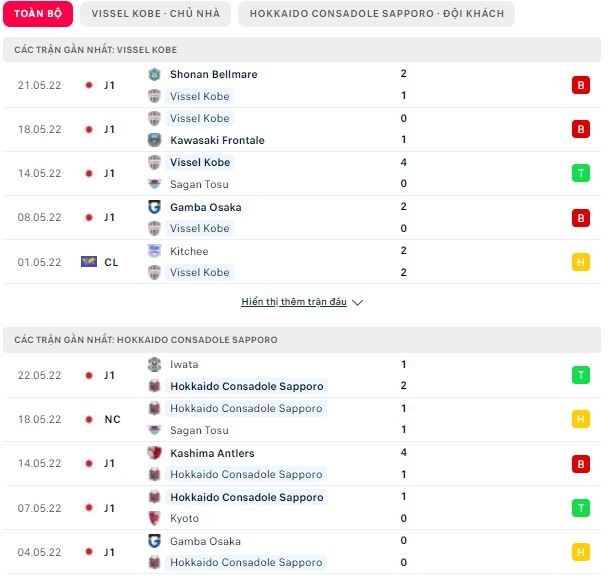
Task: Click the Kawasaki Frontale team crest
Action: [154, 140]
